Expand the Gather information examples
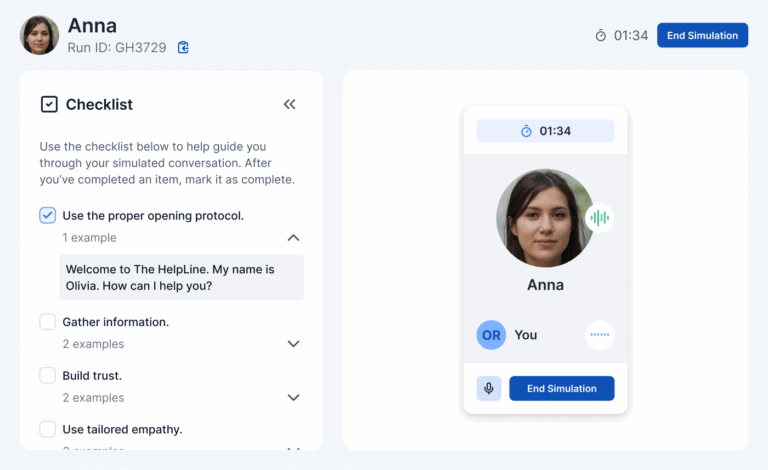The height and width of the screenshot is (470, 768). click(x=293, y=344)
